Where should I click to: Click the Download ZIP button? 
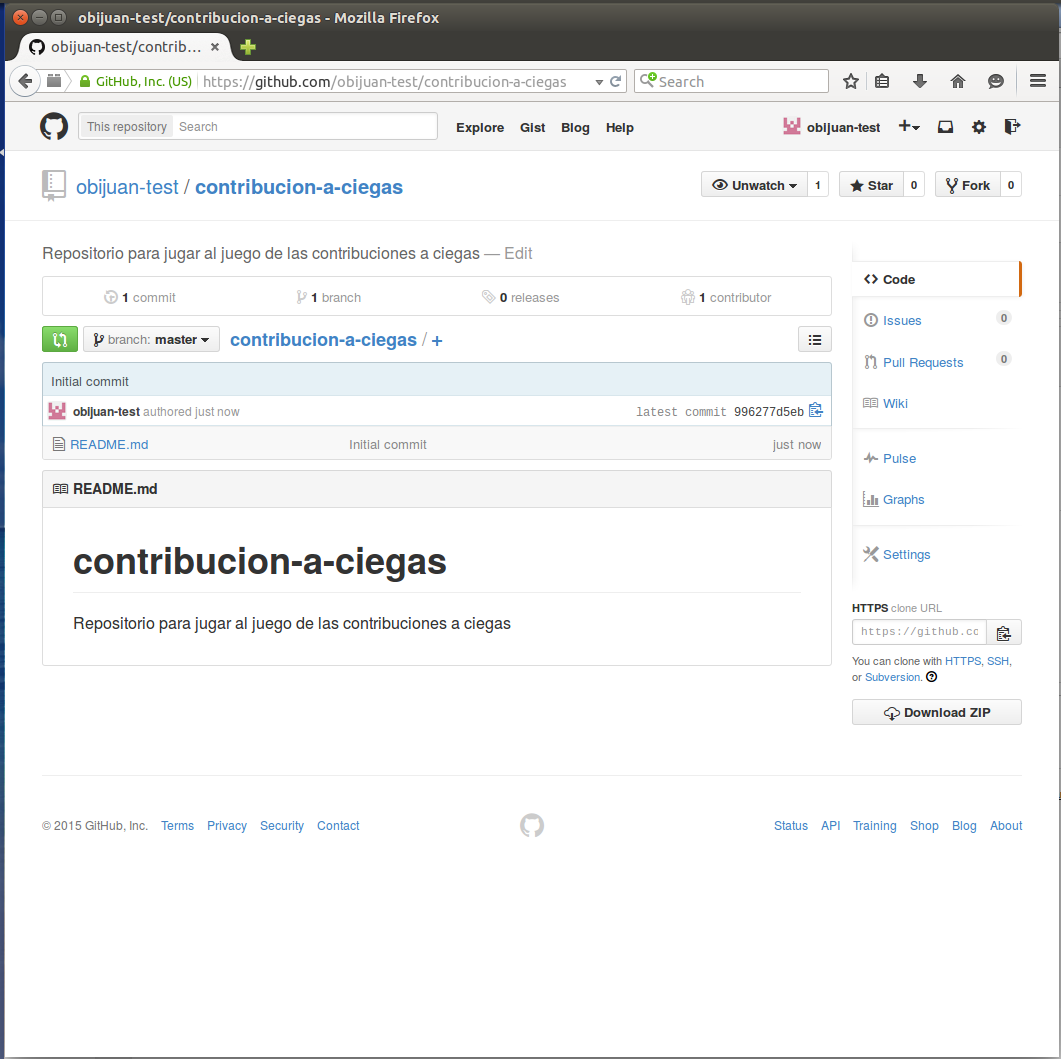936,713
